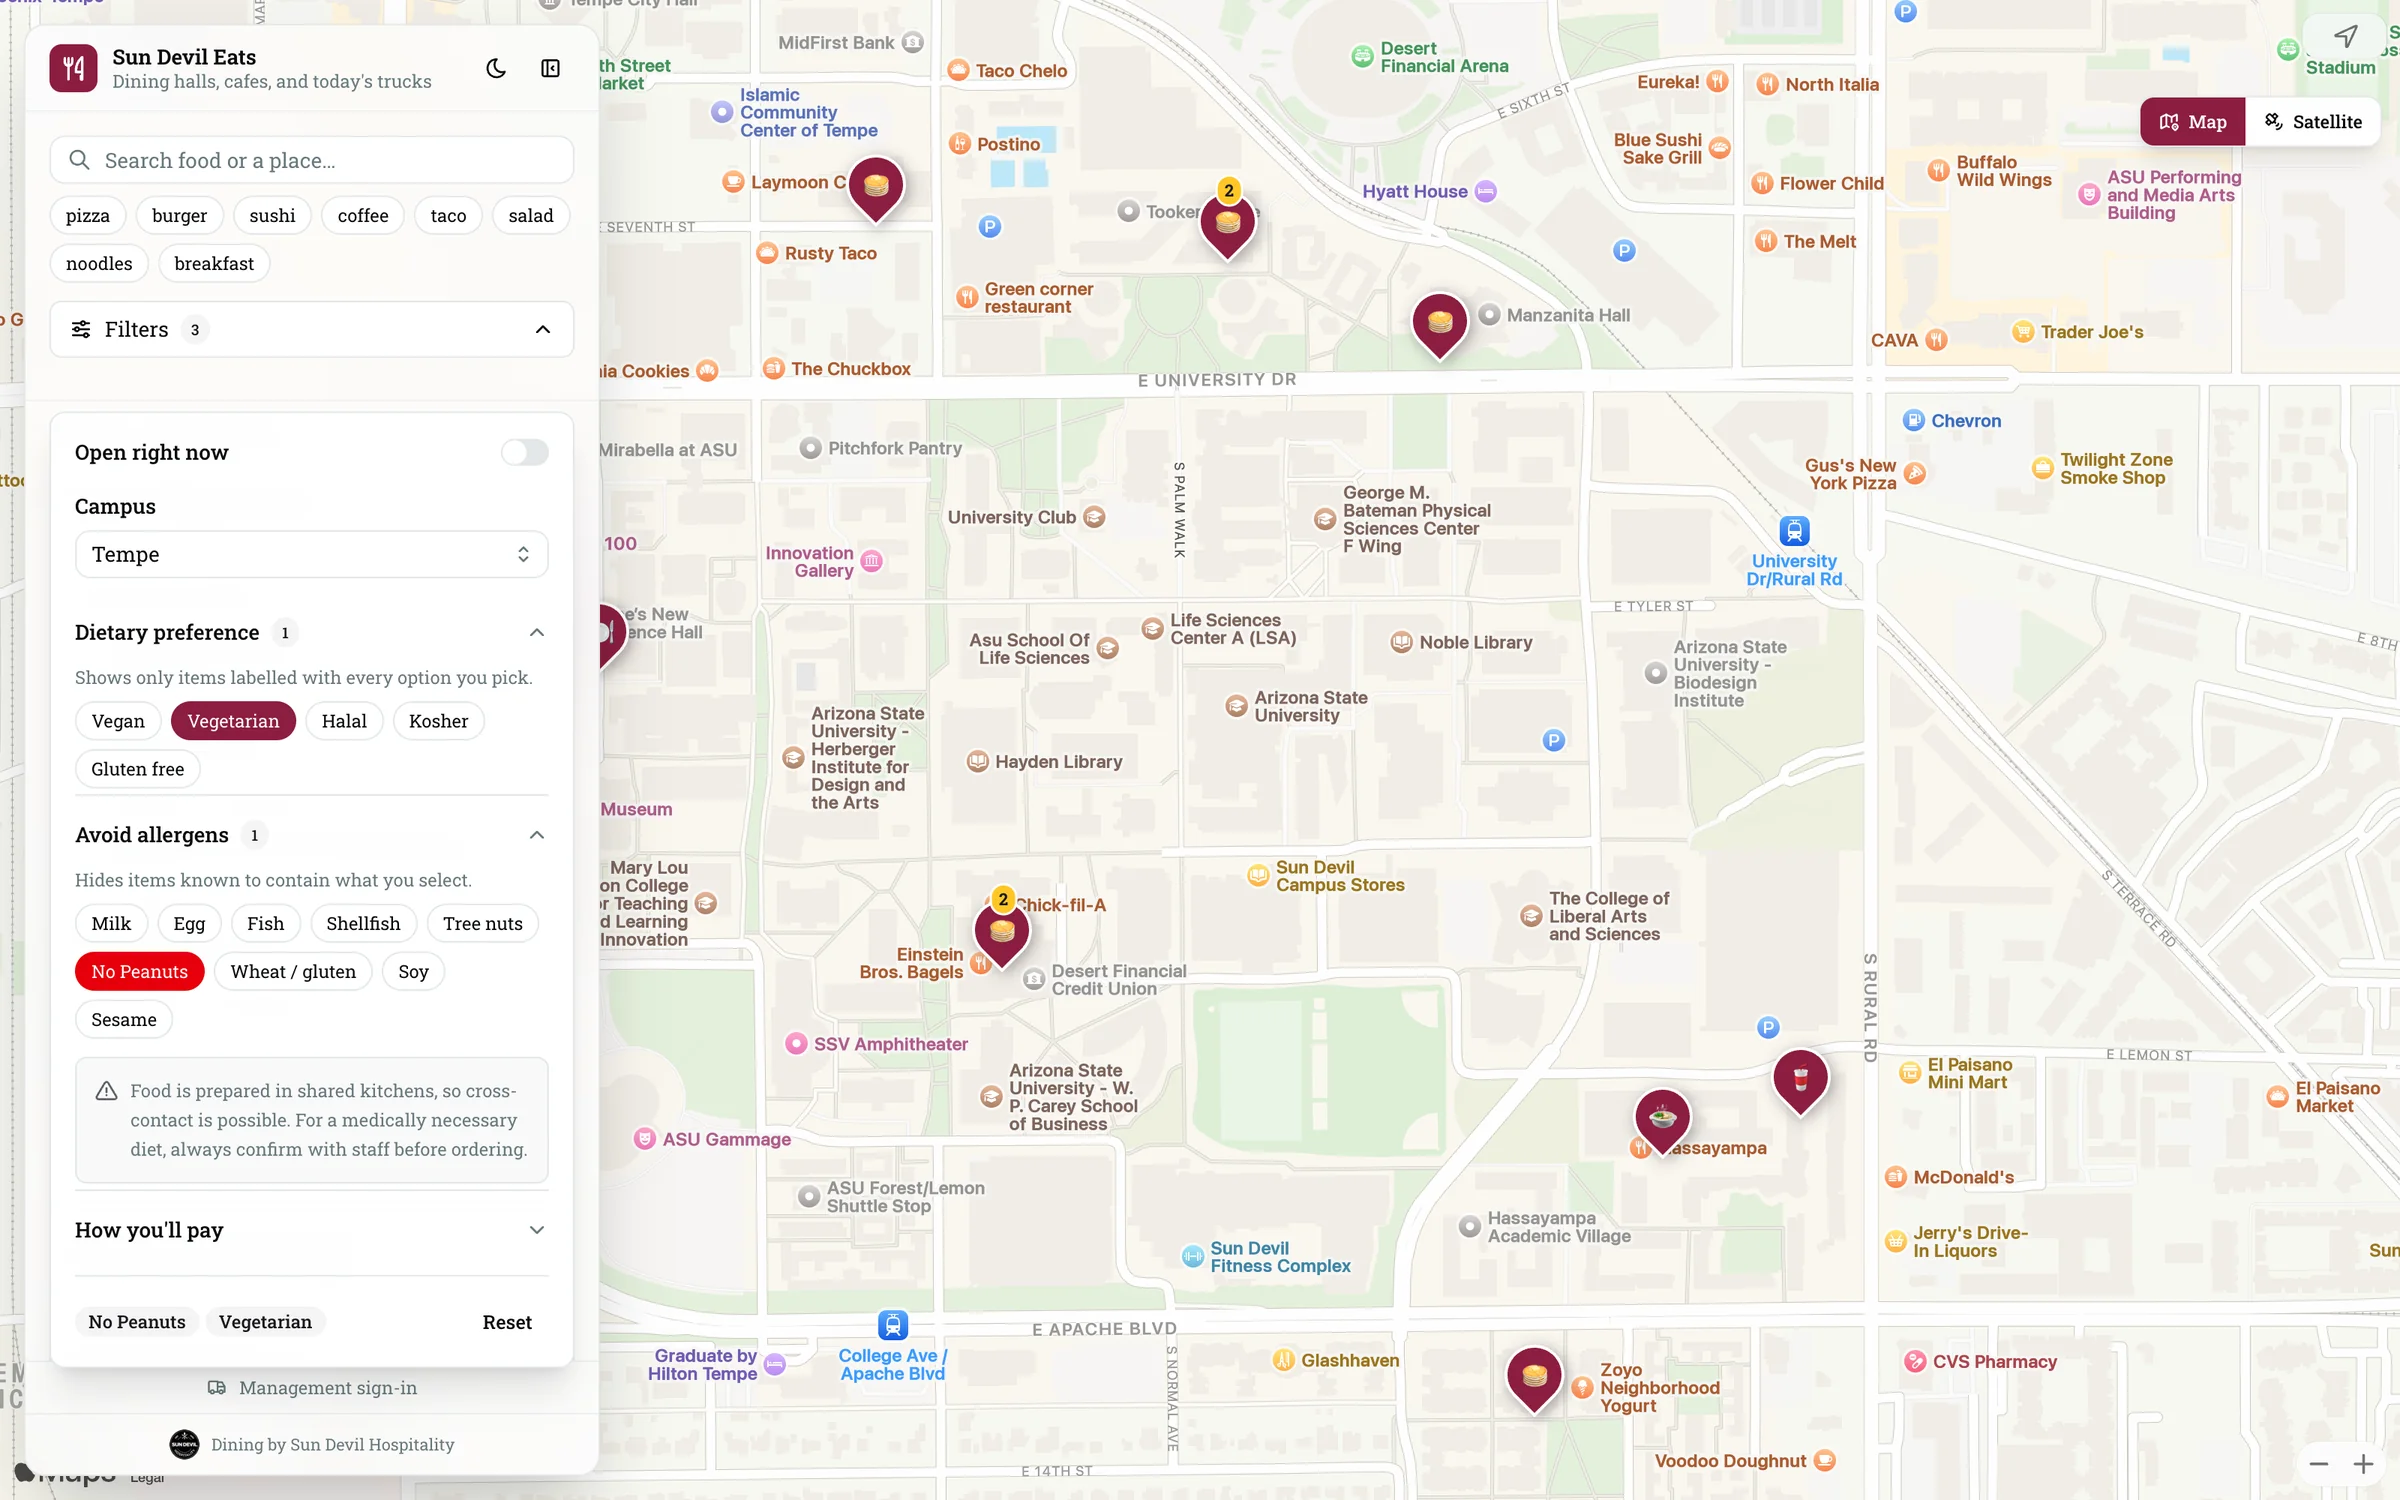
Task: Click the Chevron gas station marker
Action: point(1913,421)
